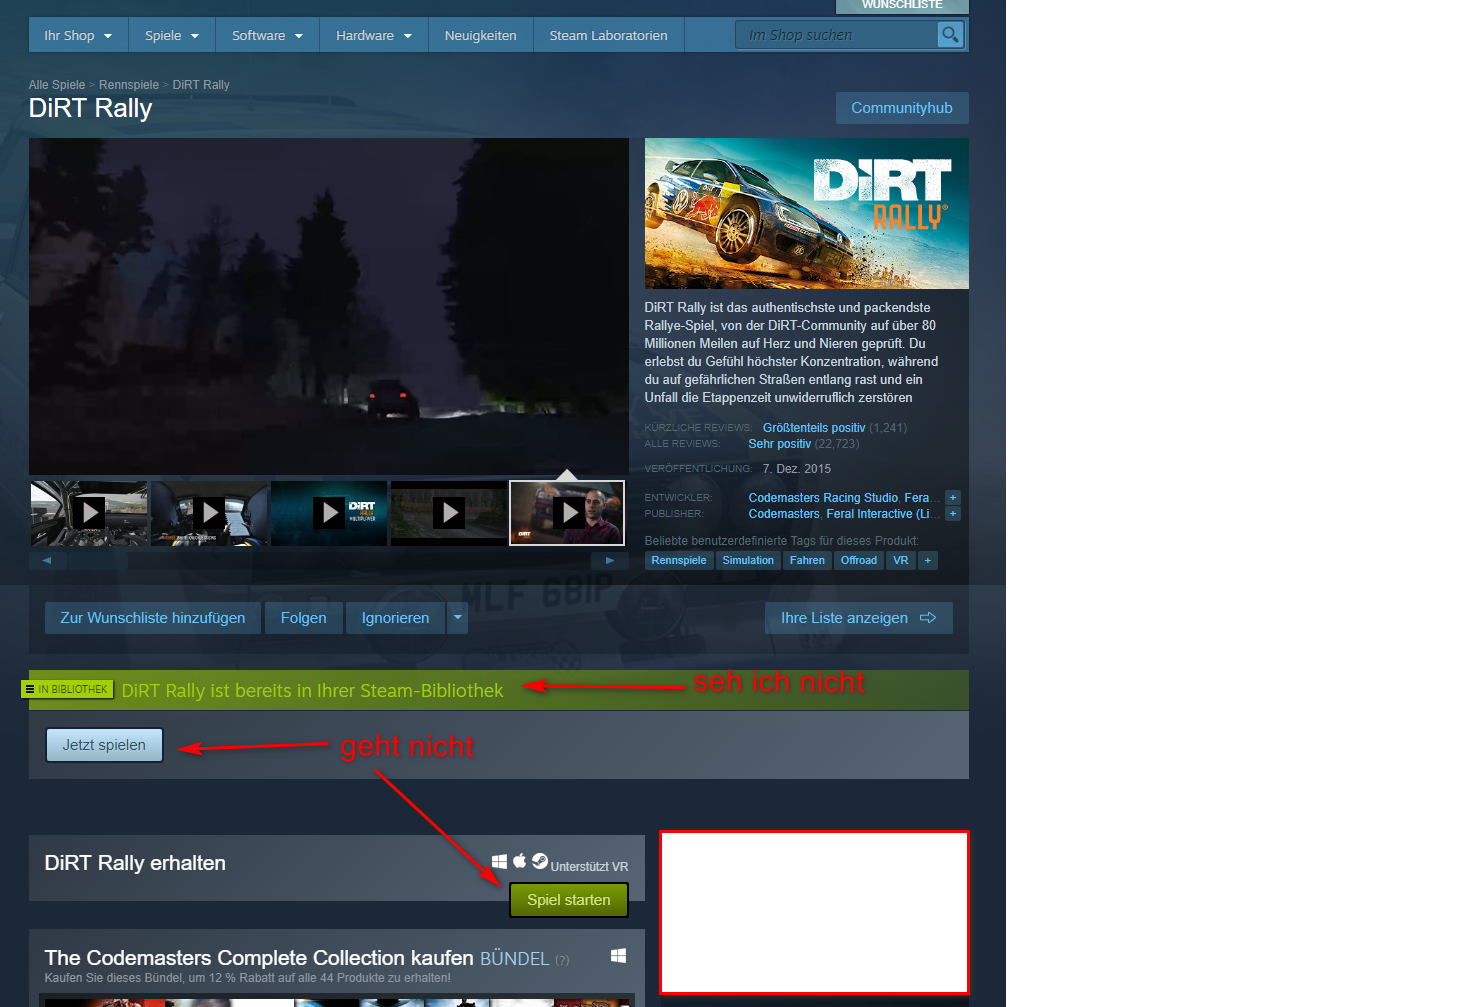Click the plus button after the tags
The width and height of the screenshot is (1476, 1007).
pos(928,561)
